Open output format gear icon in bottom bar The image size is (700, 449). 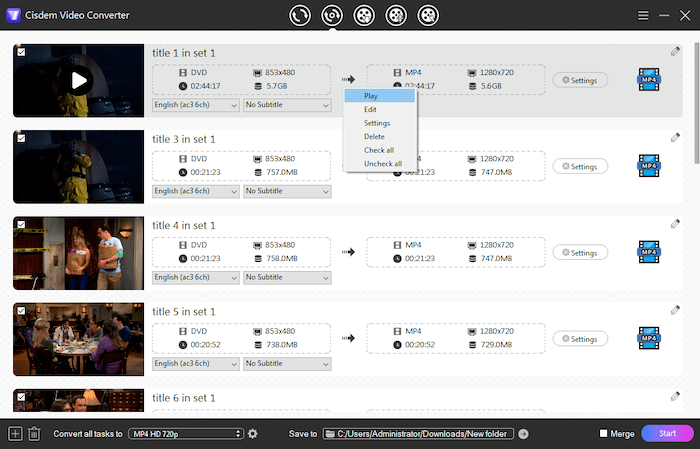point(253,433)
